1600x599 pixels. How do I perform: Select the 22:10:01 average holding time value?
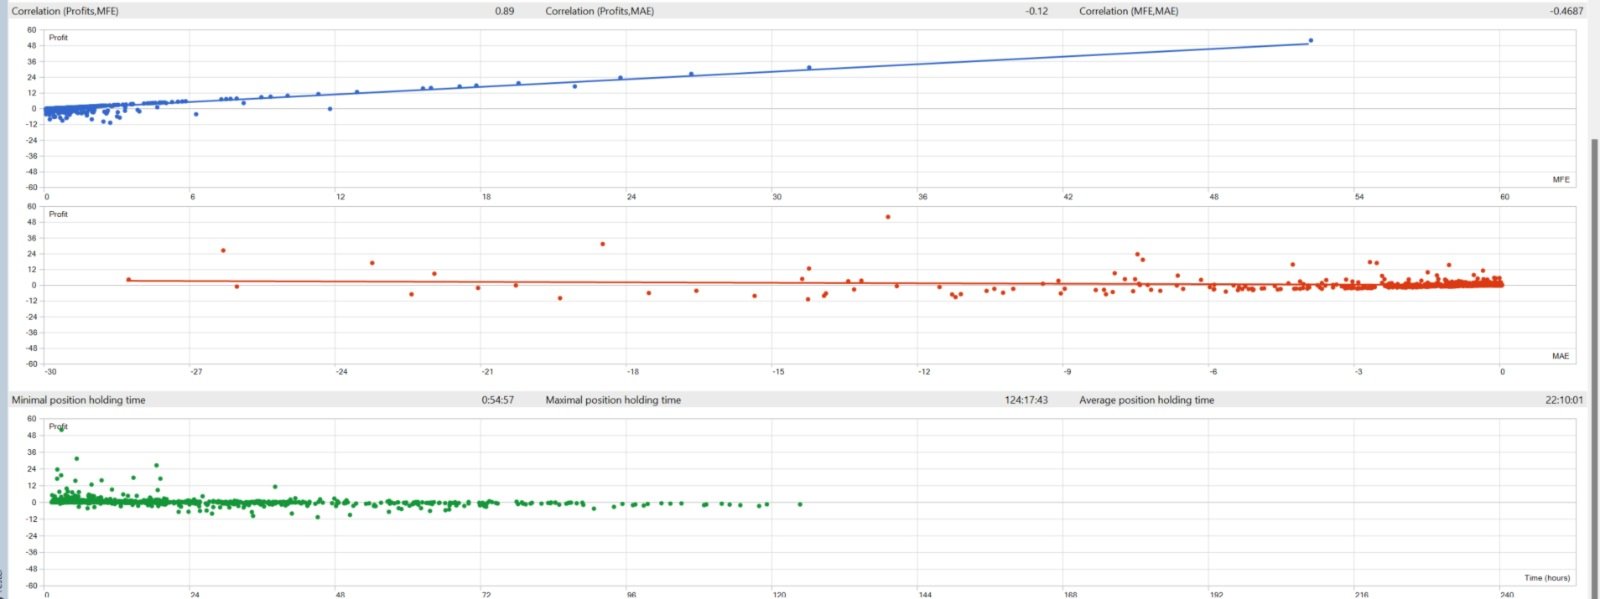pos(1564,400)
